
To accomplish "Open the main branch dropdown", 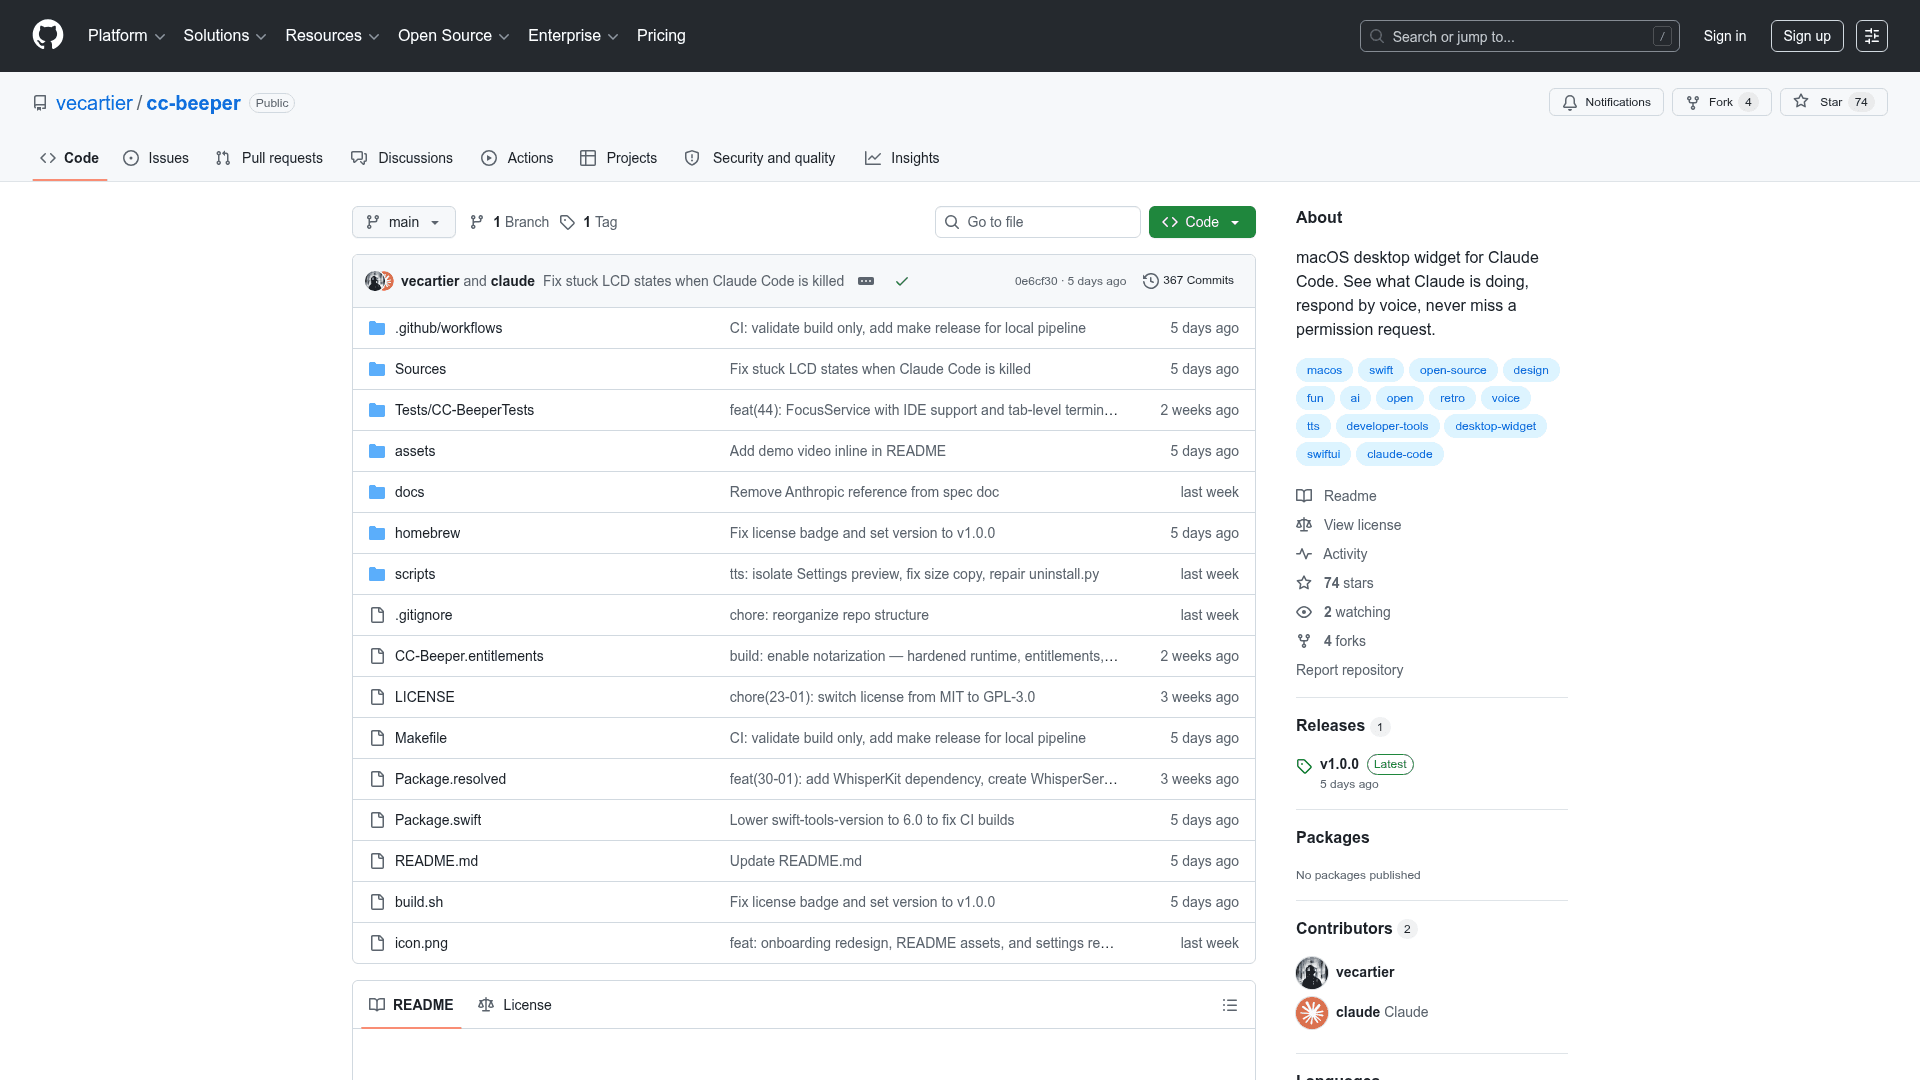I will pyautogui.click(x=403, y=222).
